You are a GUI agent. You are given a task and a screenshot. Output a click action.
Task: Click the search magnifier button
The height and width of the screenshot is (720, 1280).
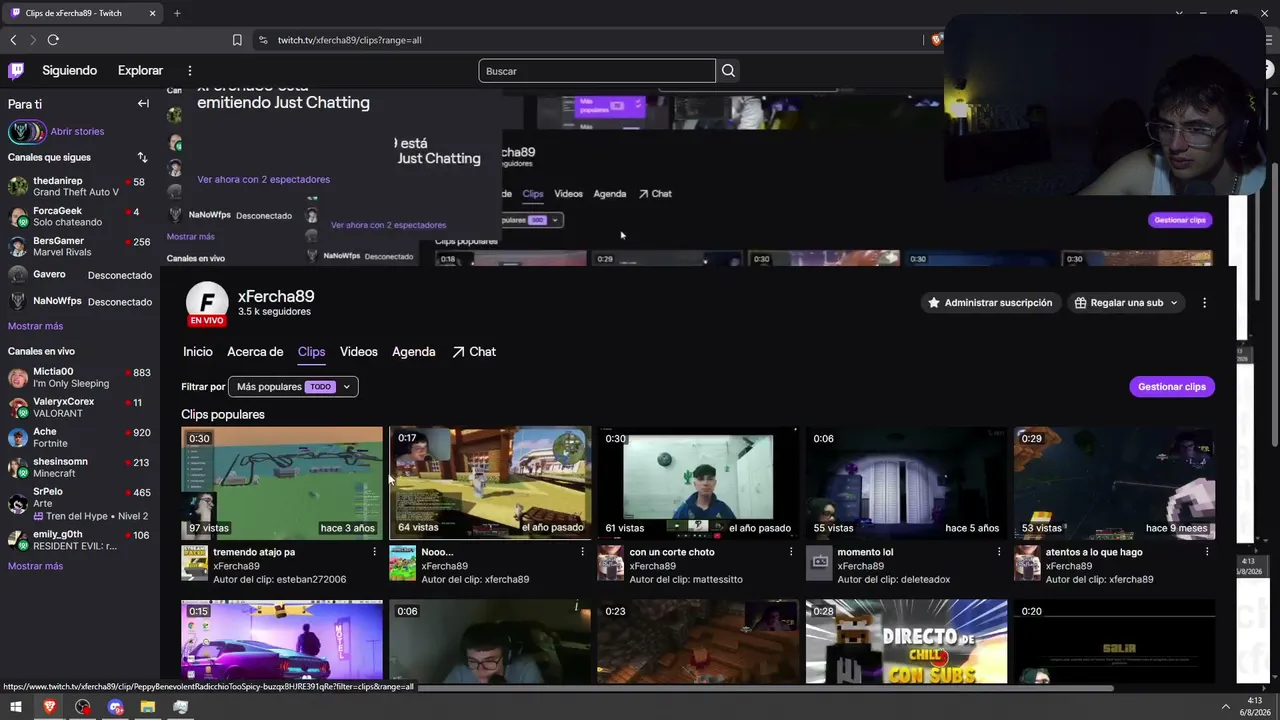click(728, 71)
